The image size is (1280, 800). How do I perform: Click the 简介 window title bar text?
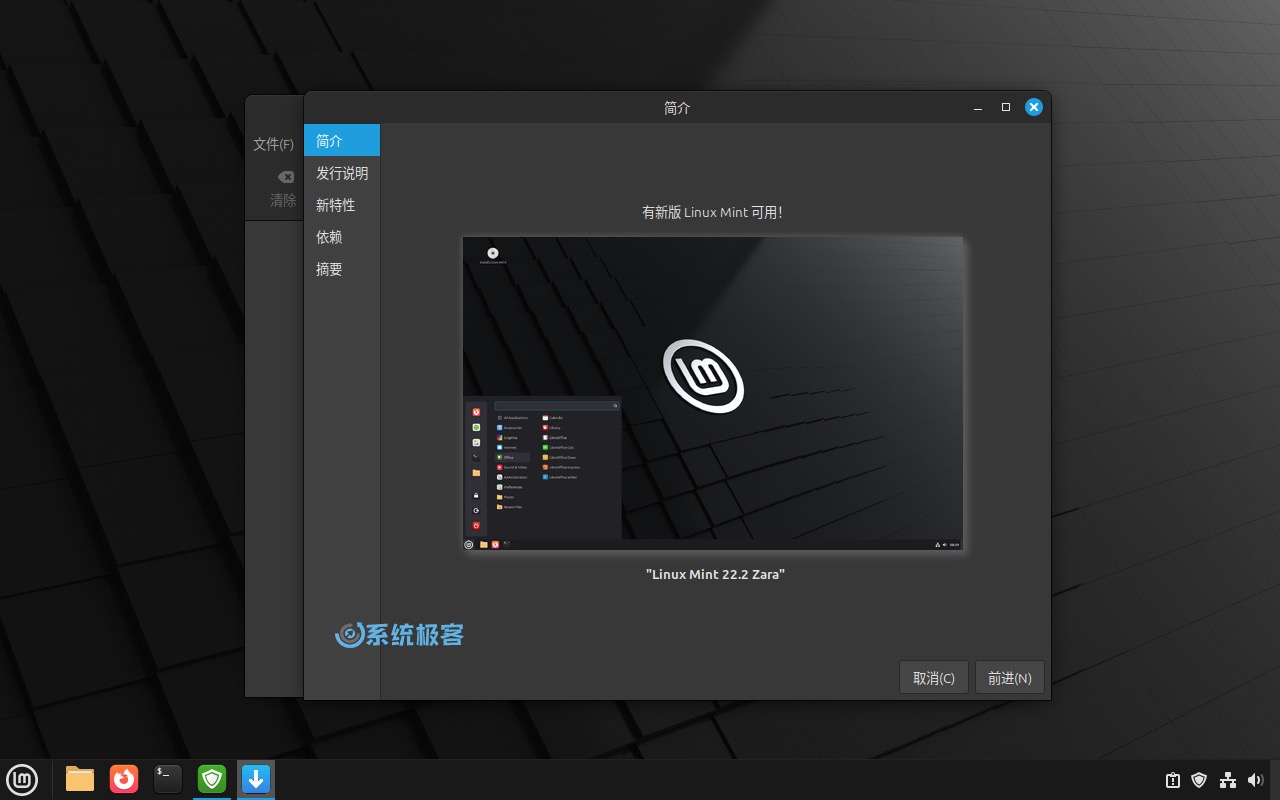[x=677, y=108]
